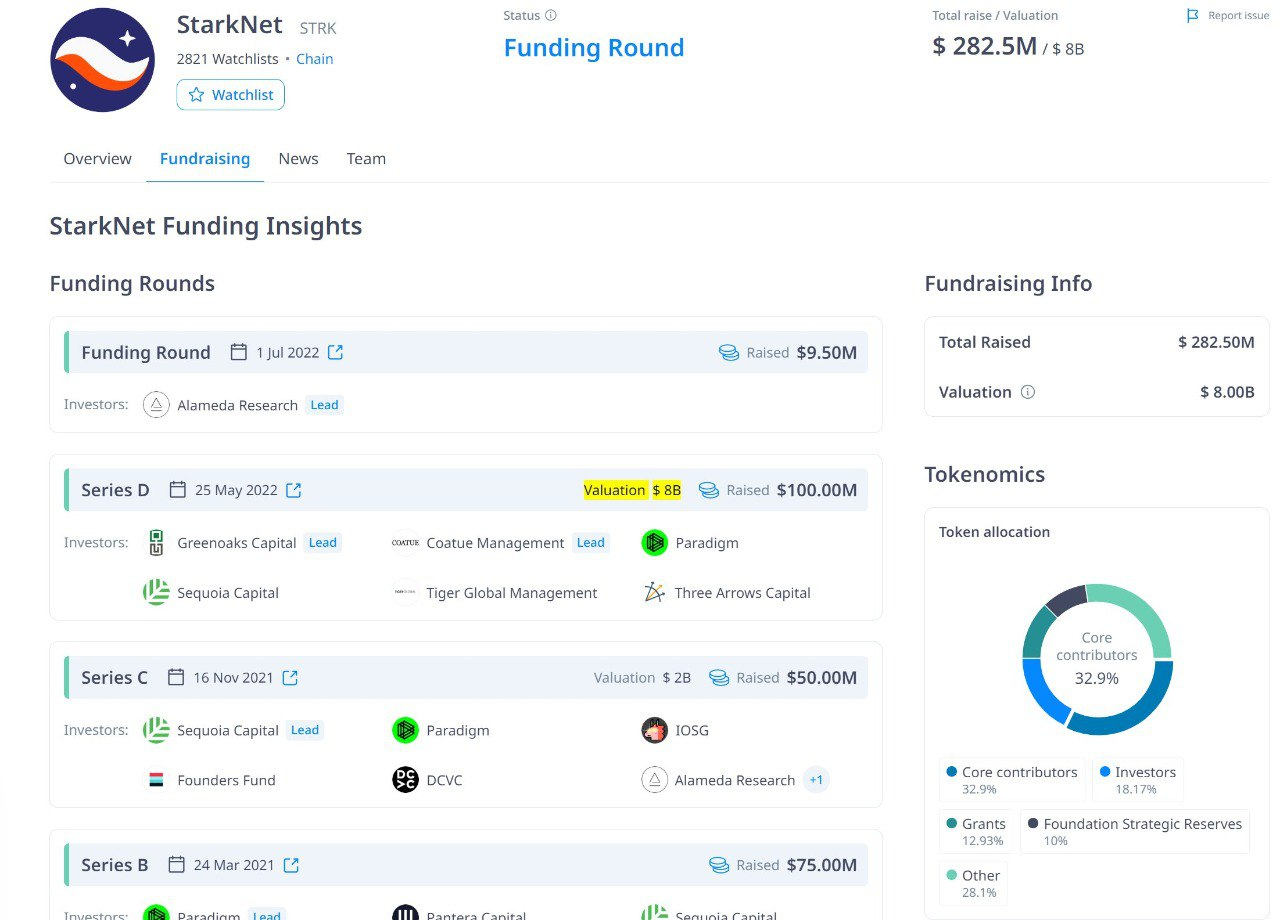The width and height of the screenshot is (1280, 920).
Task: Click the STRK ticker label
Action: (318, 27)
